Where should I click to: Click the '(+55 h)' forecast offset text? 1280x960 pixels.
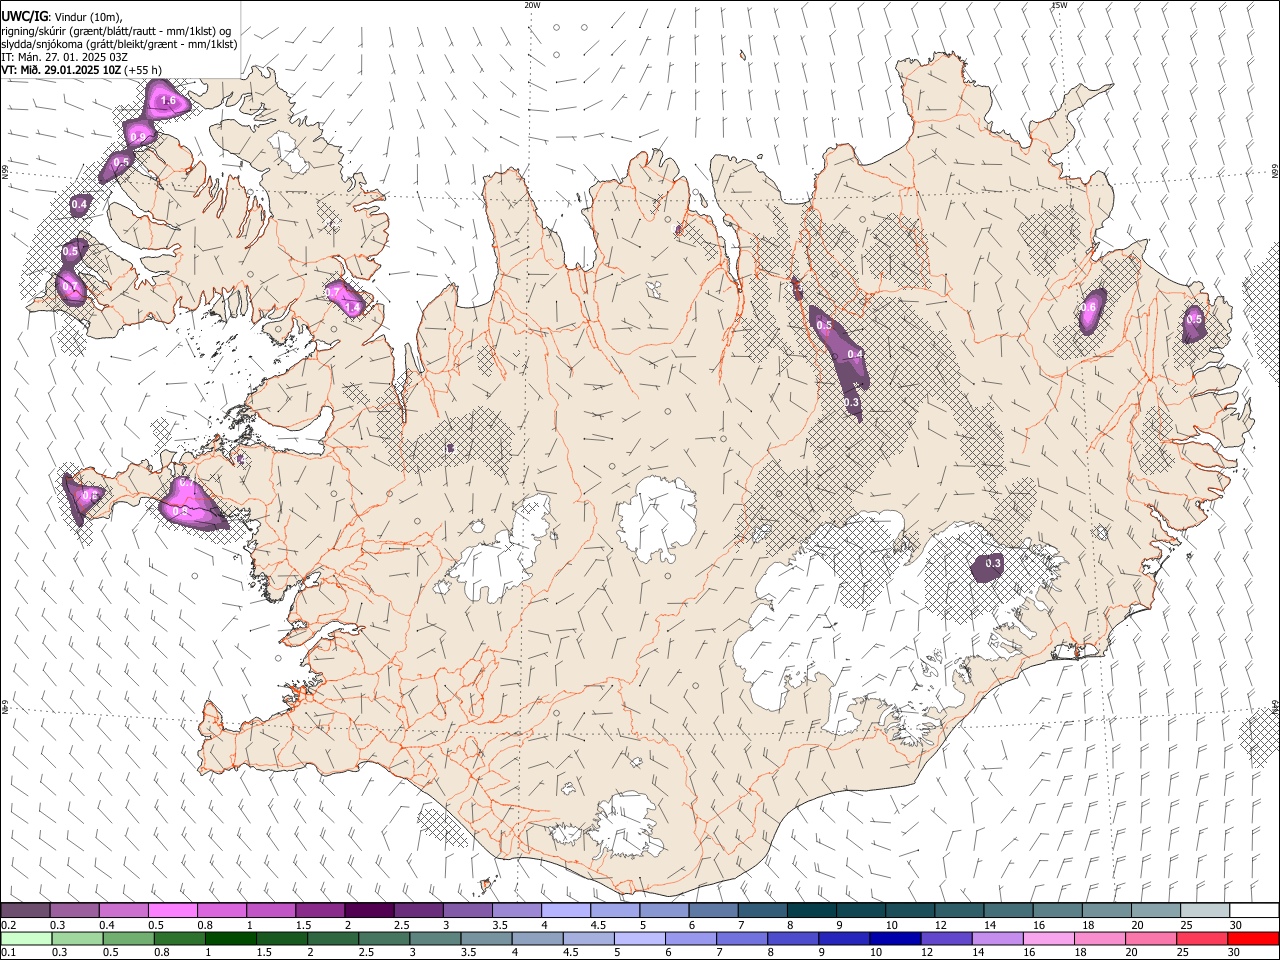click(x=145, y=70)
